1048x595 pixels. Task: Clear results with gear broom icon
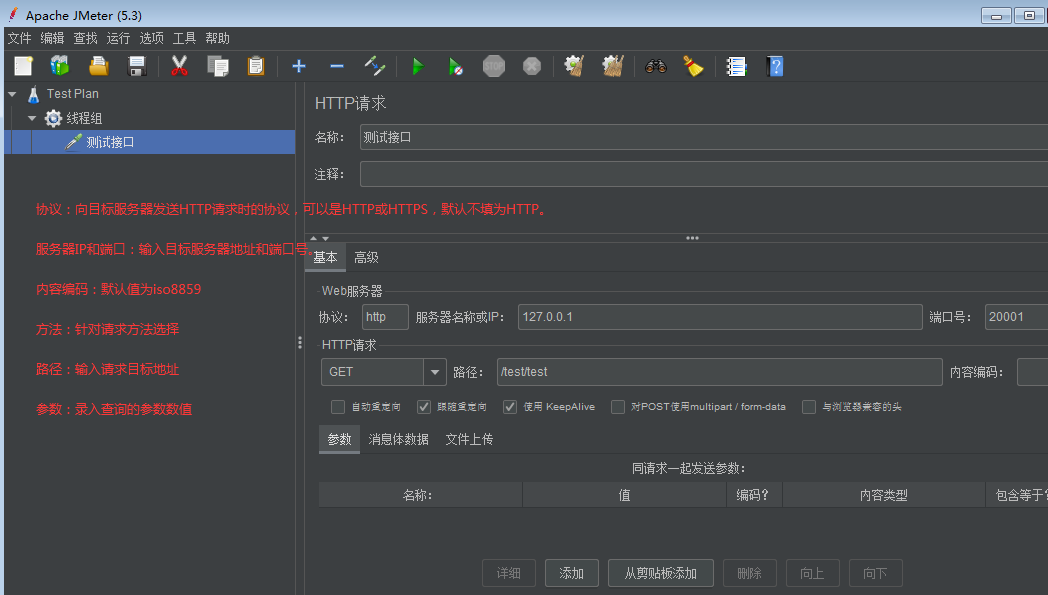coord(574,66)
